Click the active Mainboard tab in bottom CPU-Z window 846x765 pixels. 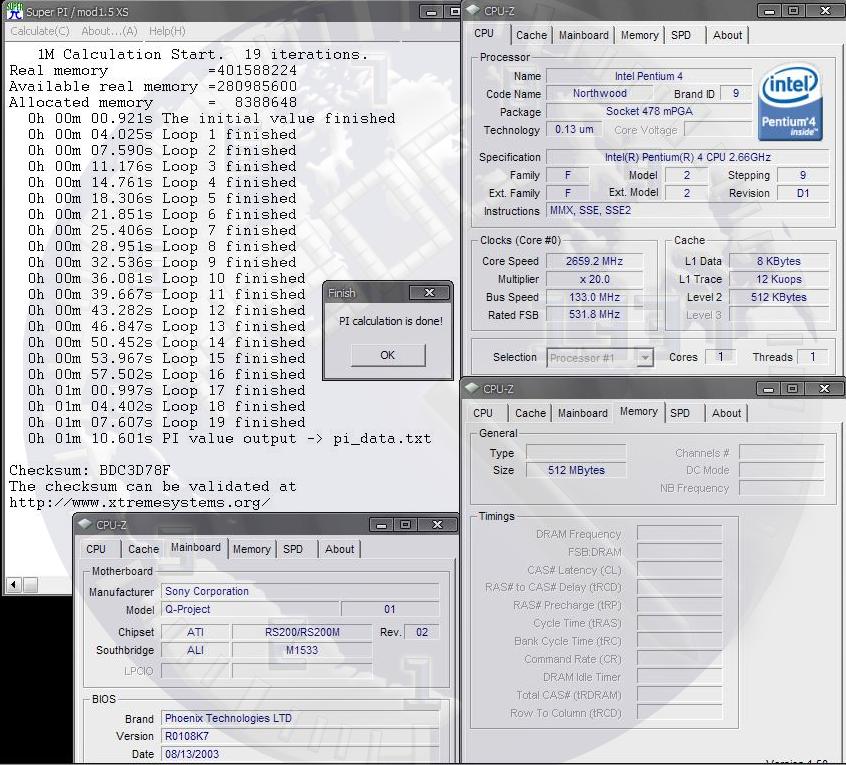(x=196, y=547)
